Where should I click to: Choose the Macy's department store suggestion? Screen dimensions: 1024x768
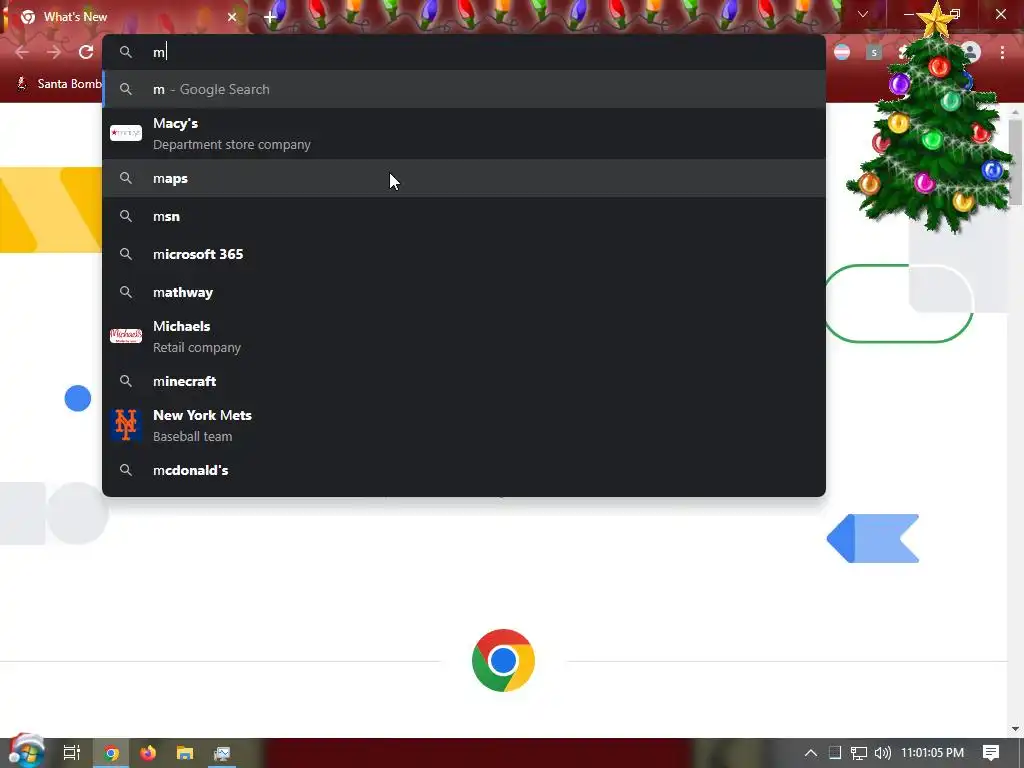tap(464, 134)
